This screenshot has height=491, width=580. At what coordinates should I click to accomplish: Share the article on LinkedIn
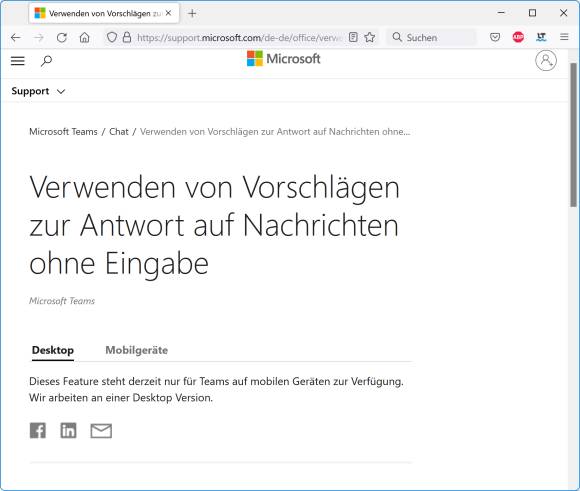(68, 430)
